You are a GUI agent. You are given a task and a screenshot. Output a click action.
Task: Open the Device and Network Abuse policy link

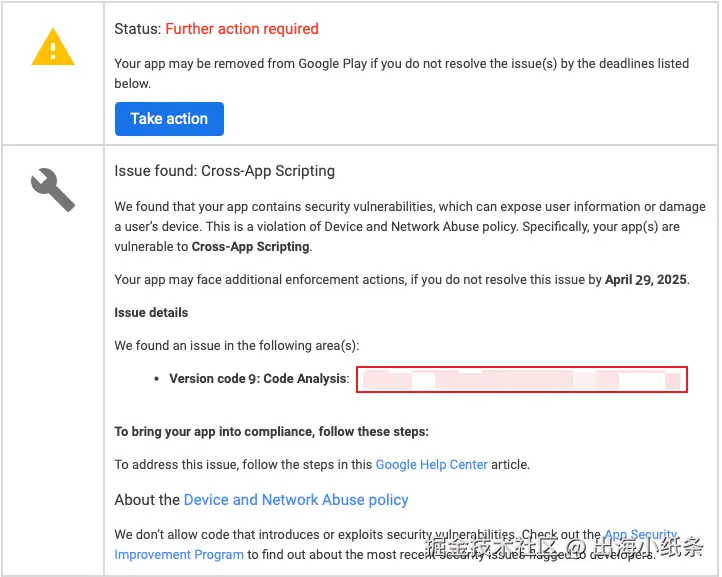pyautogui.click(x=296, y=499)
